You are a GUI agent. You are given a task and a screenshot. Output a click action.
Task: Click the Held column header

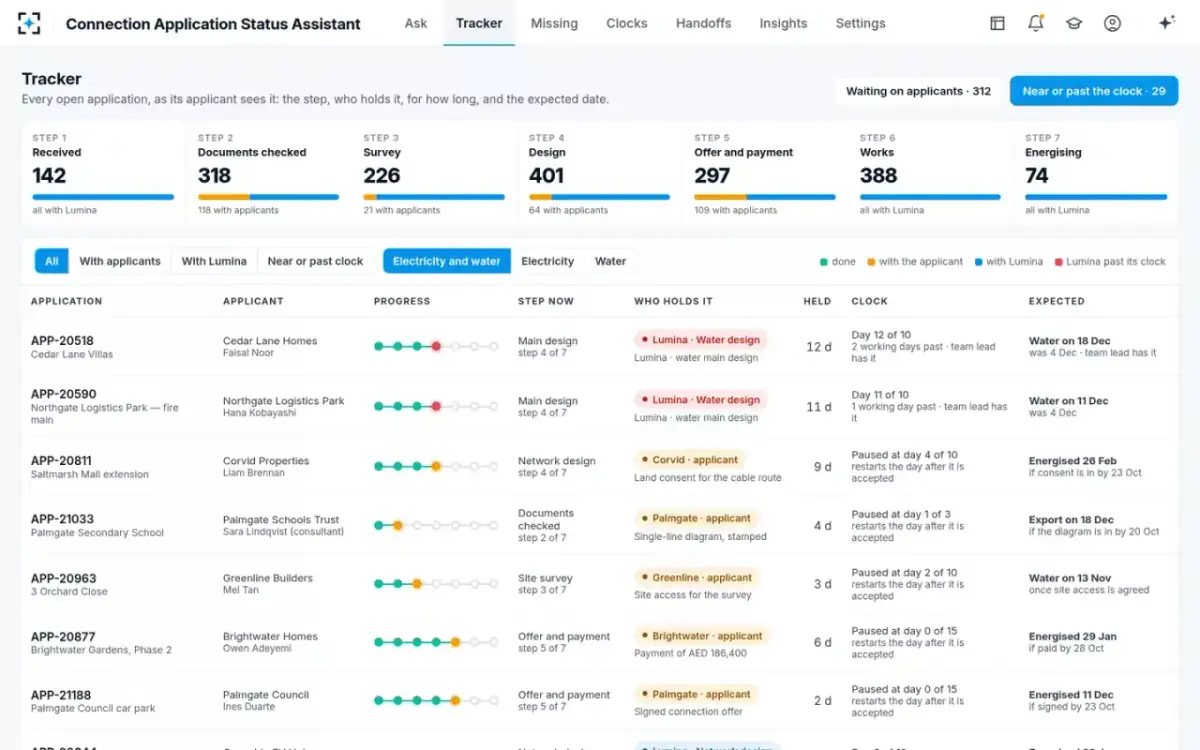817,301
